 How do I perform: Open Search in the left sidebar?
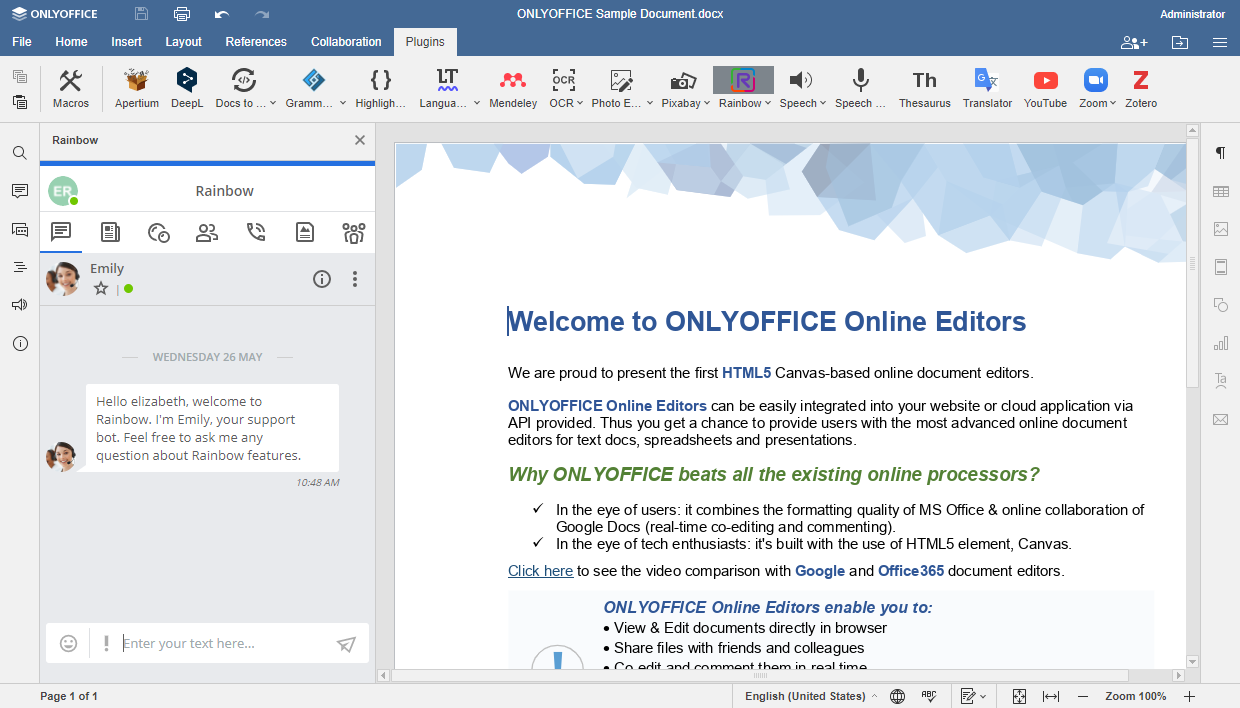(x=20, y=153)
